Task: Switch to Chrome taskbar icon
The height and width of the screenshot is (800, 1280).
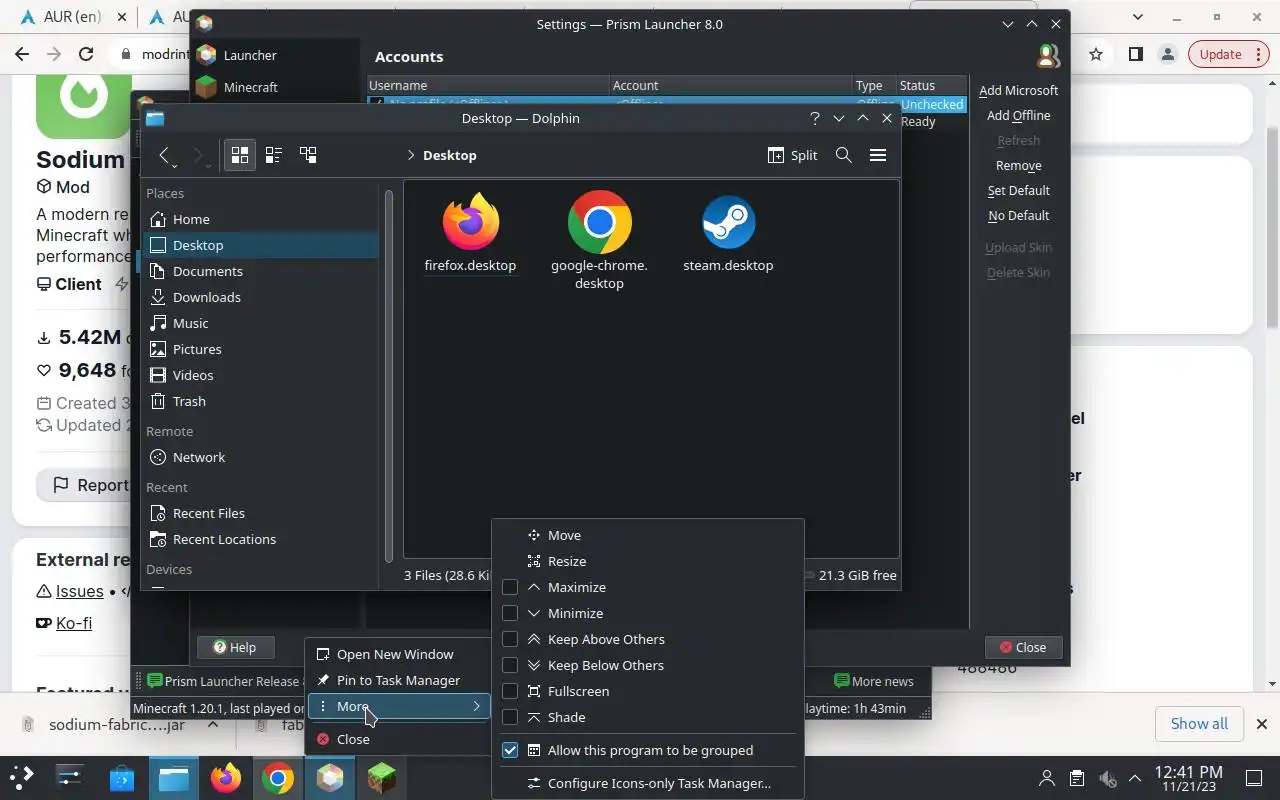Action: [278, 777]
